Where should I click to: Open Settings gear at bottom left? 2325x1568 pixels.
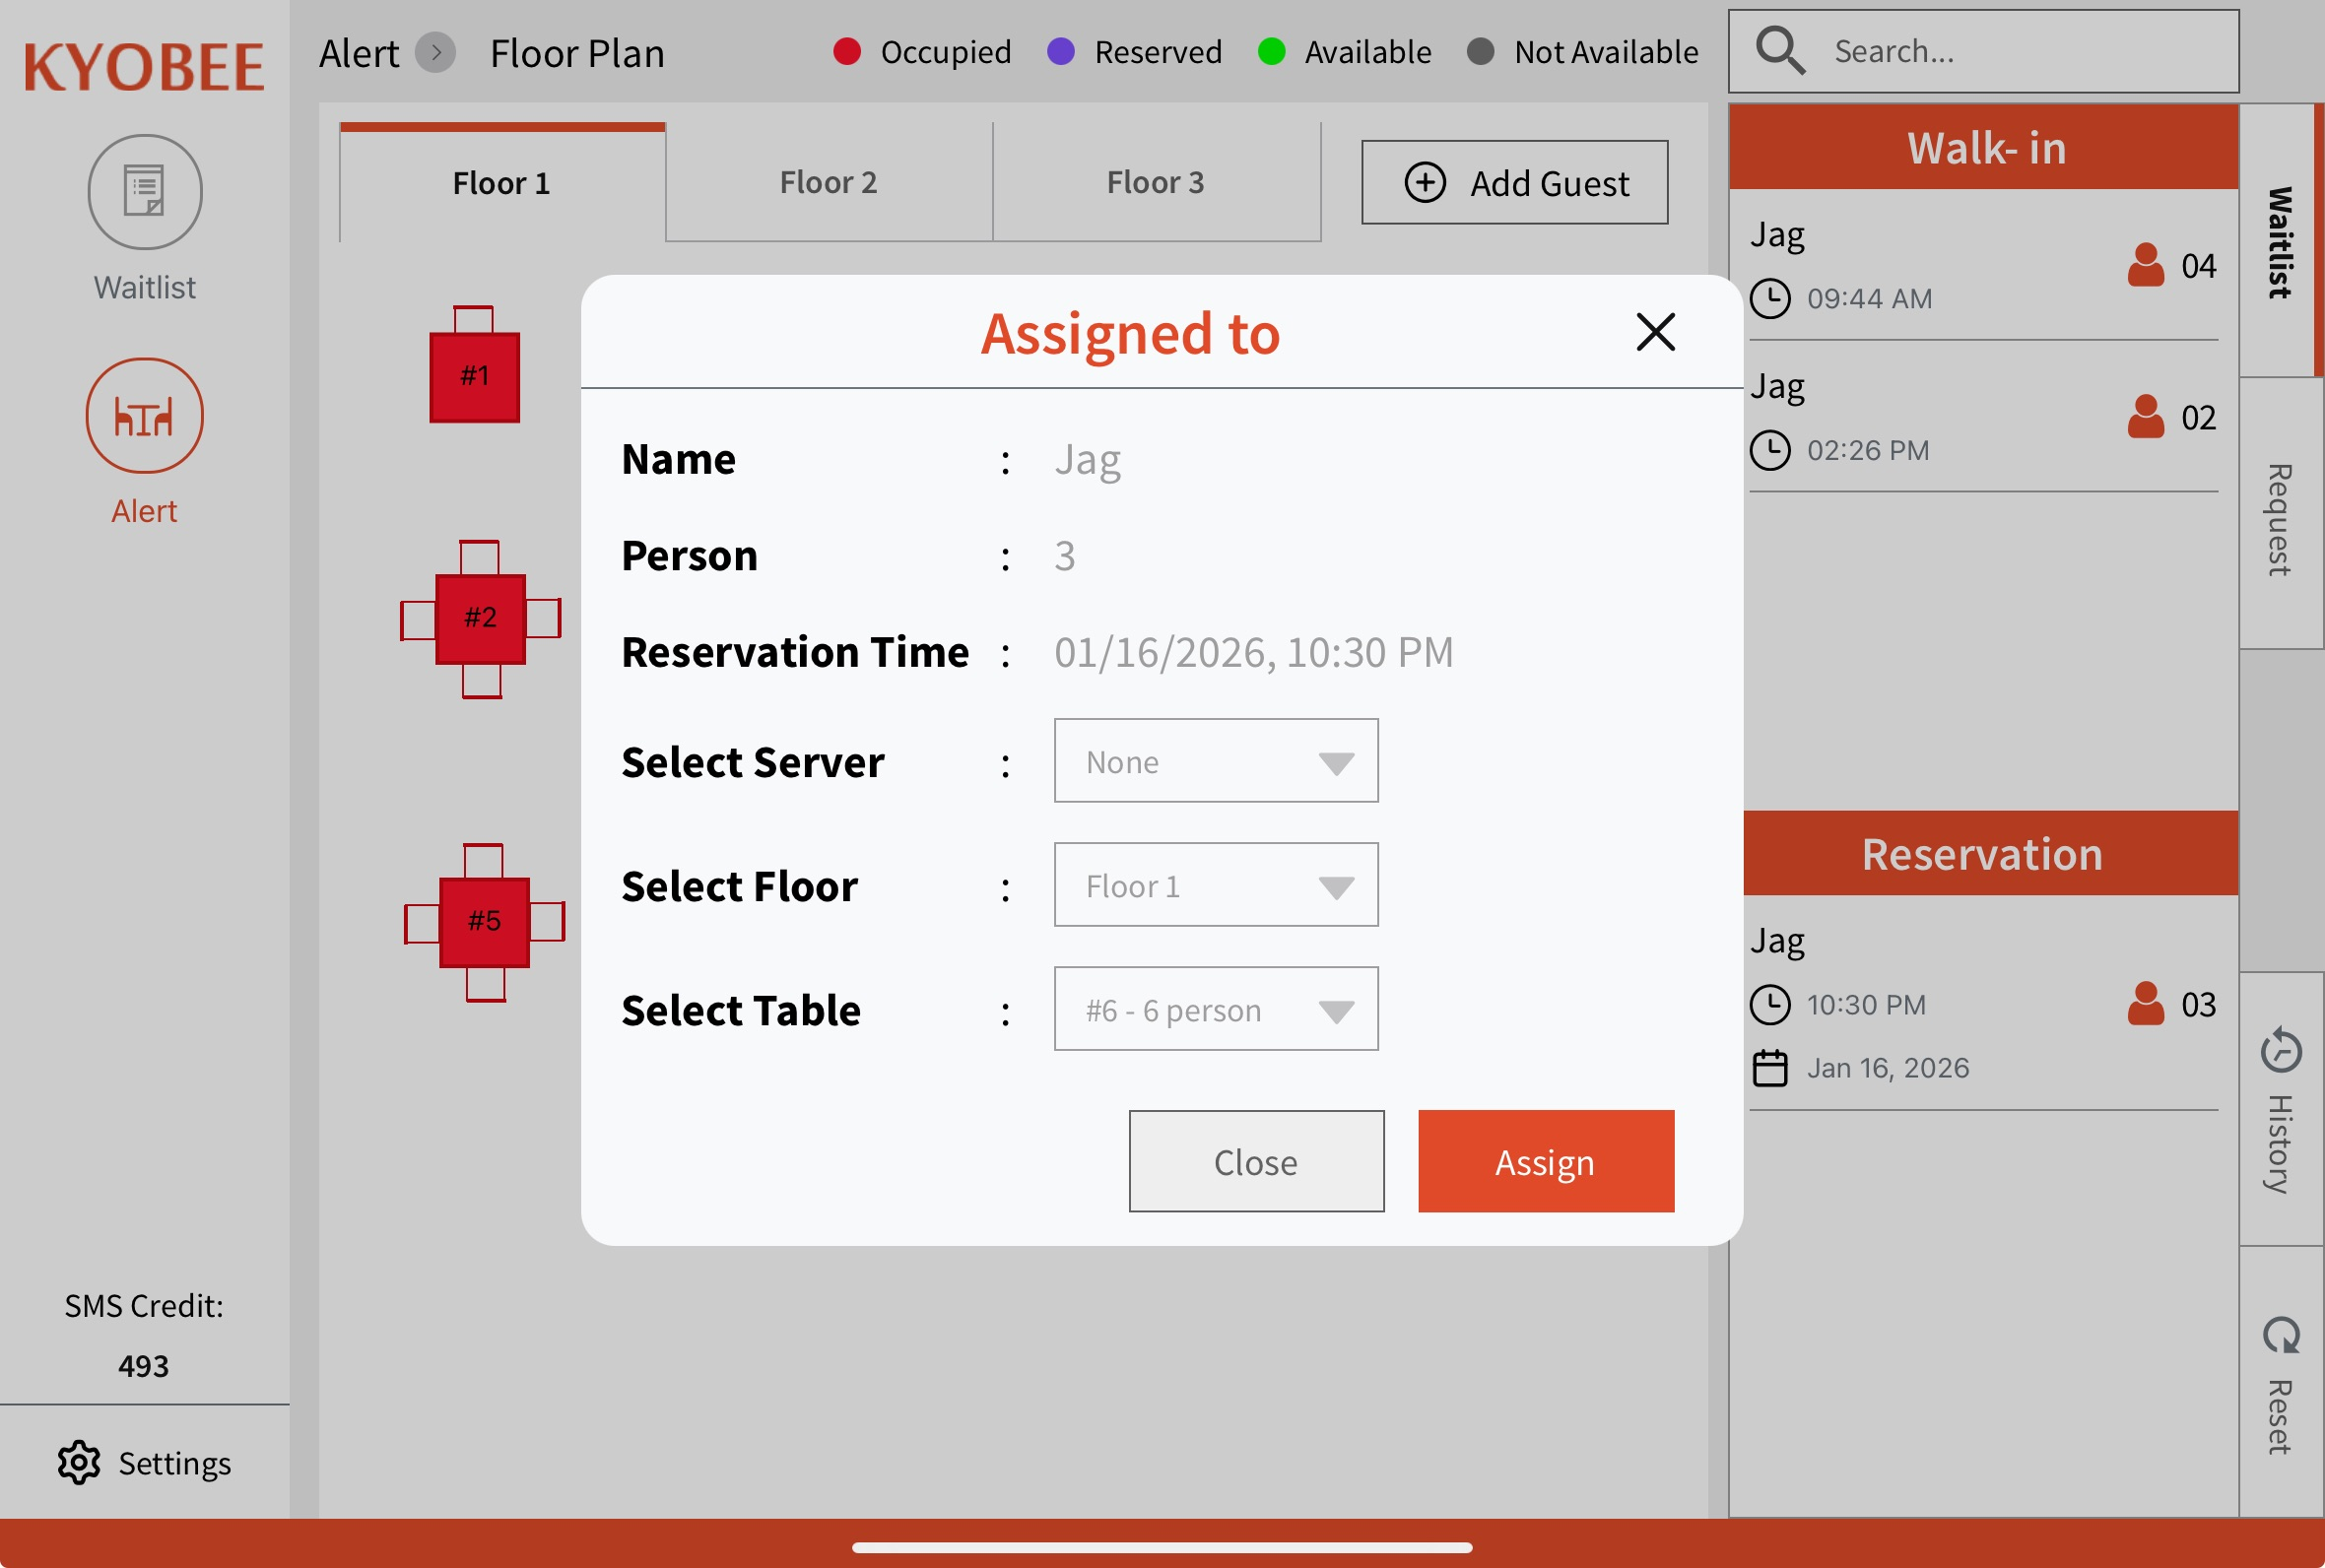[x=79, y=1463]
